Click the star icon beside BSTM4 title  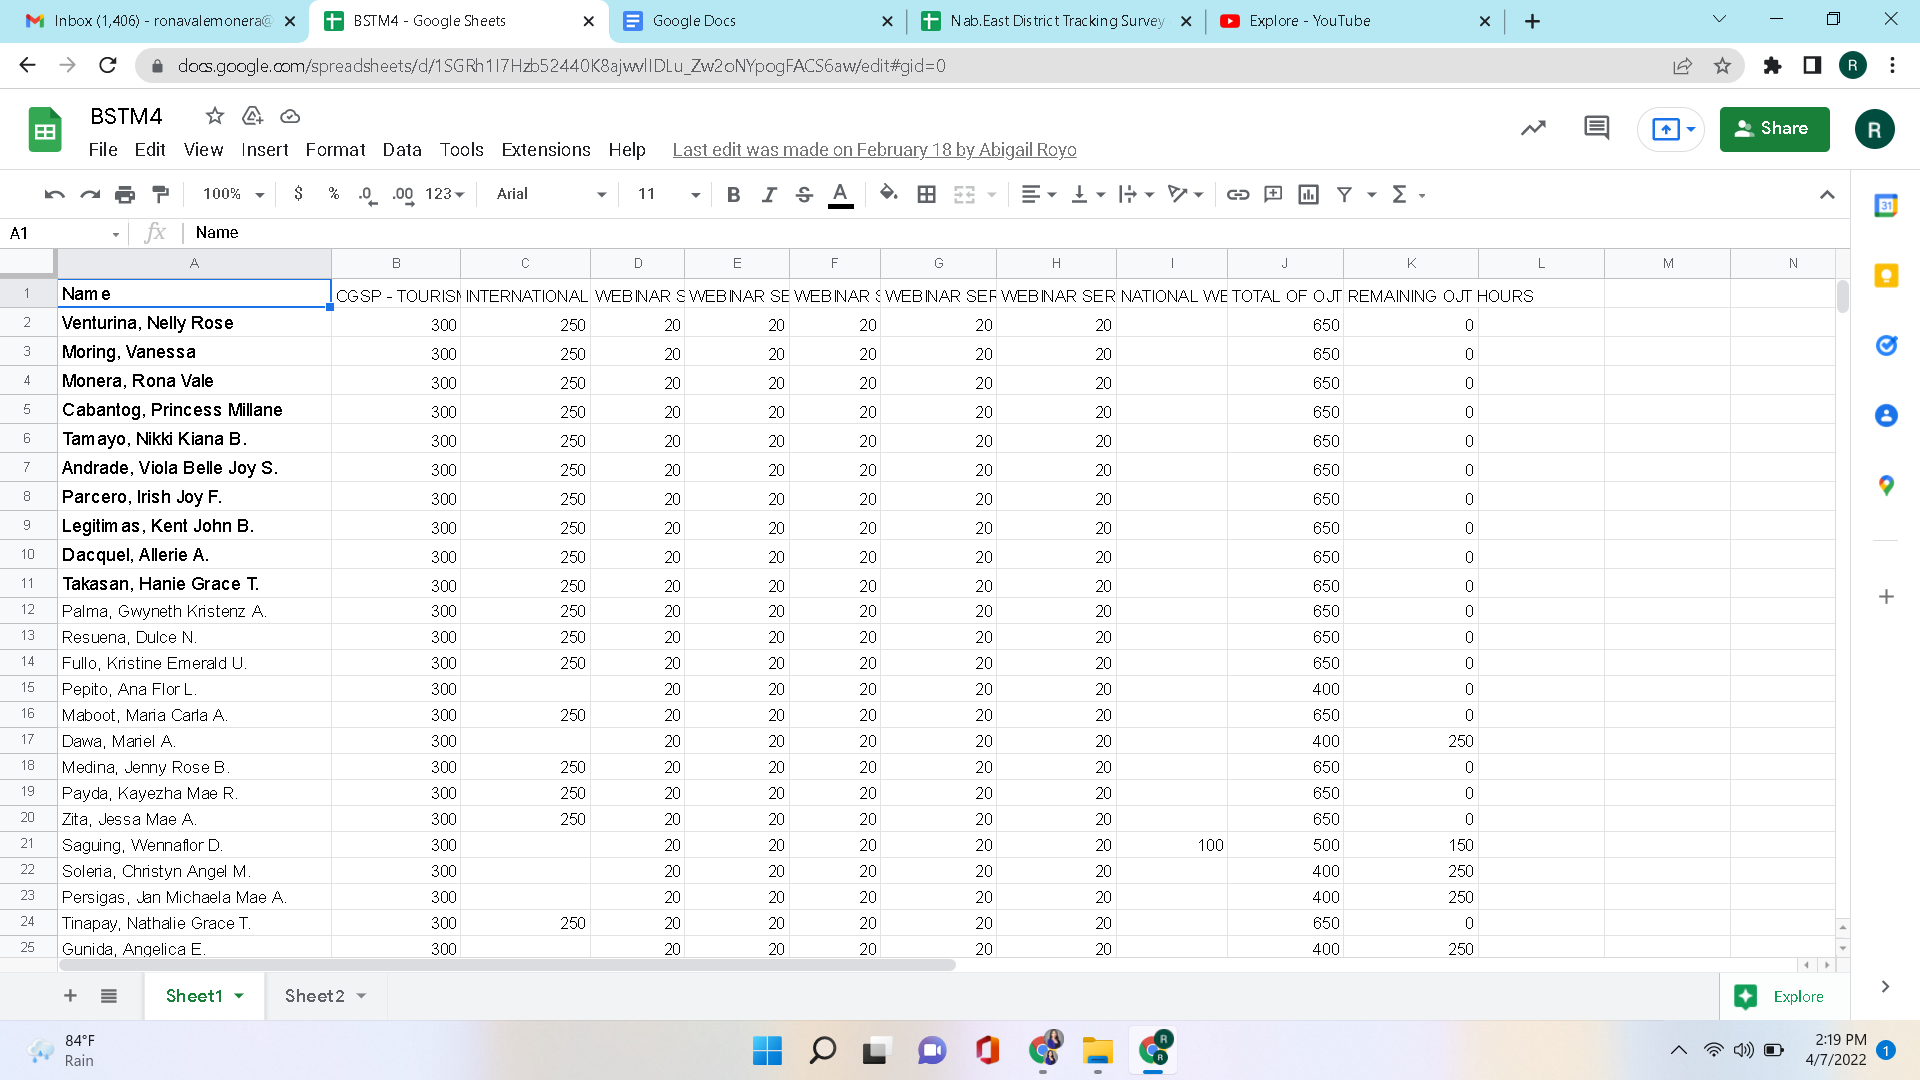214,116
